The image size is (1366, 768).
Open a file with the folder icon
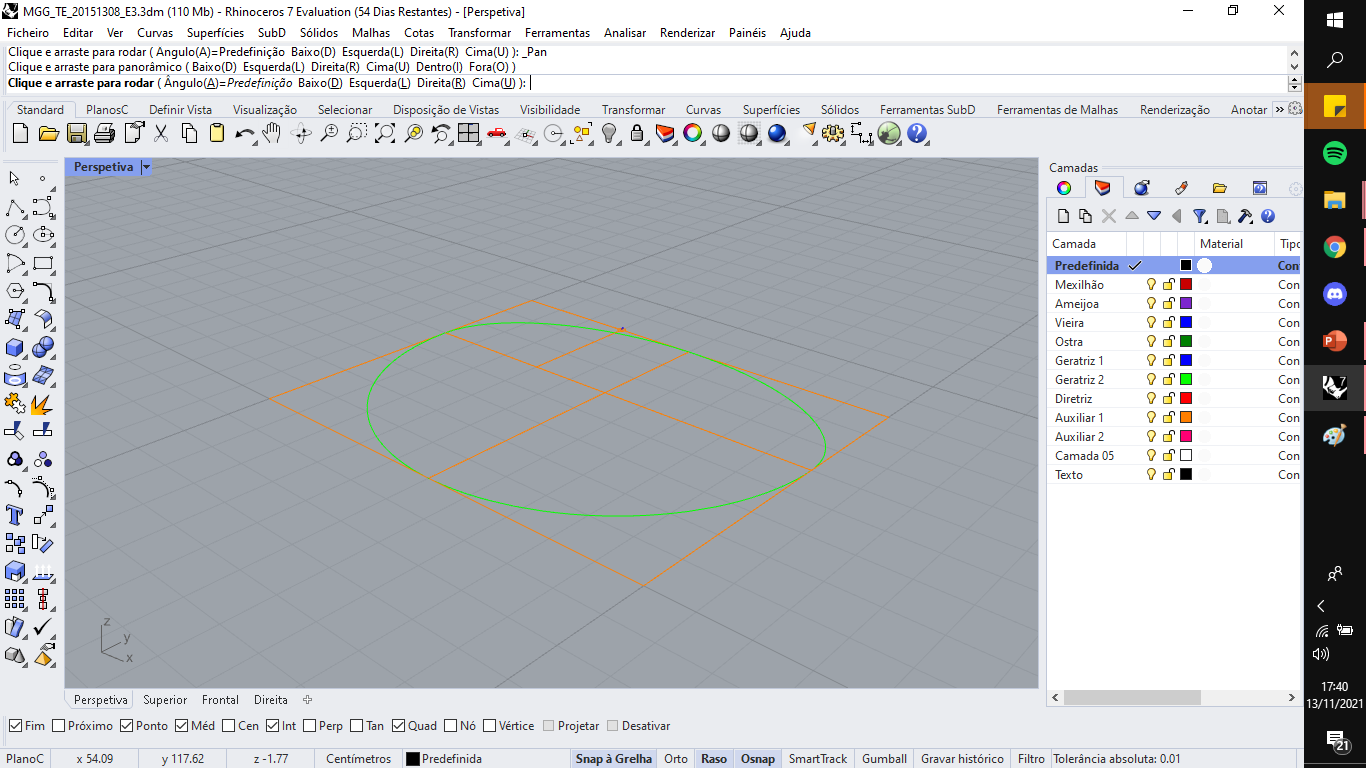pyautogui.click(x=48, y=133)
